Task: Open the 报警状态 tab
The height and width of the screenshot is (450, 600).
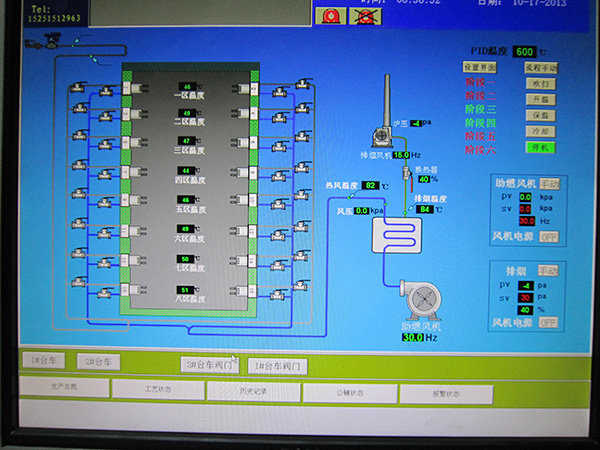Action: pyautogui.click(x=445, y=394)
